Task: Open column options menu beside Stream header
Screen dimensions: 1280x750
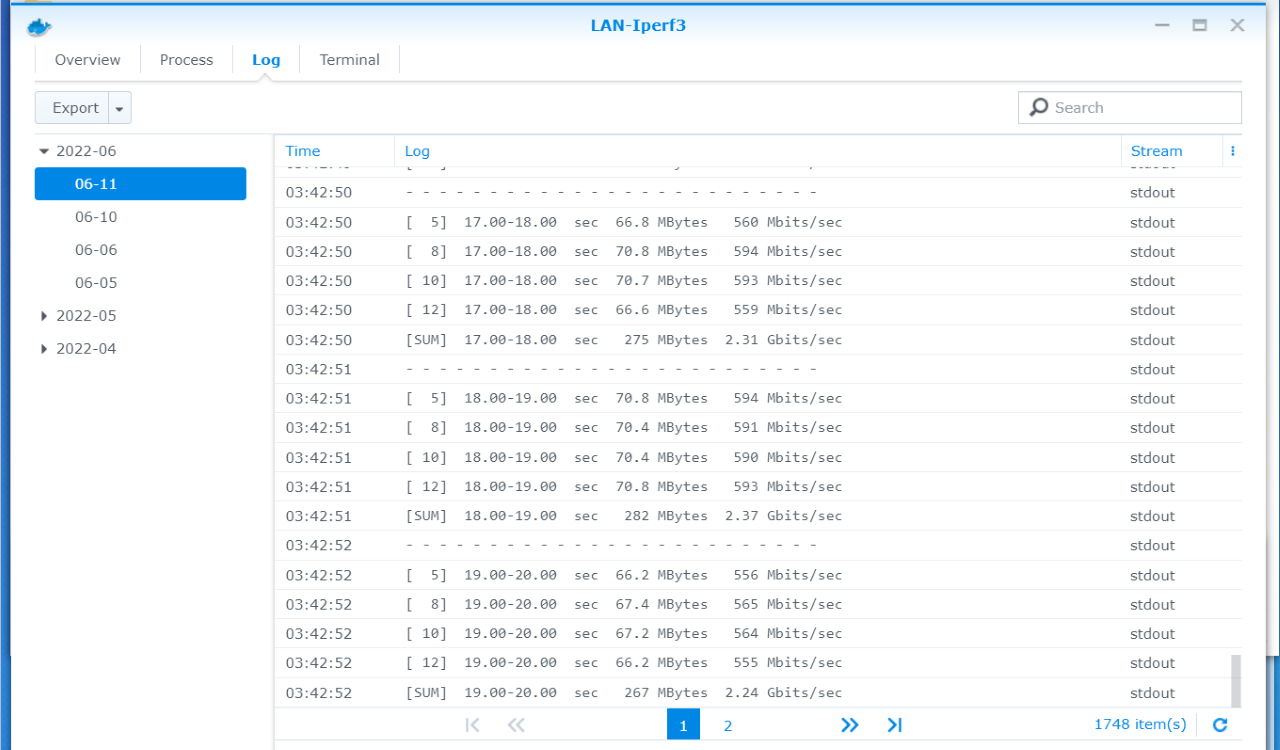Action: [1232, 151]
